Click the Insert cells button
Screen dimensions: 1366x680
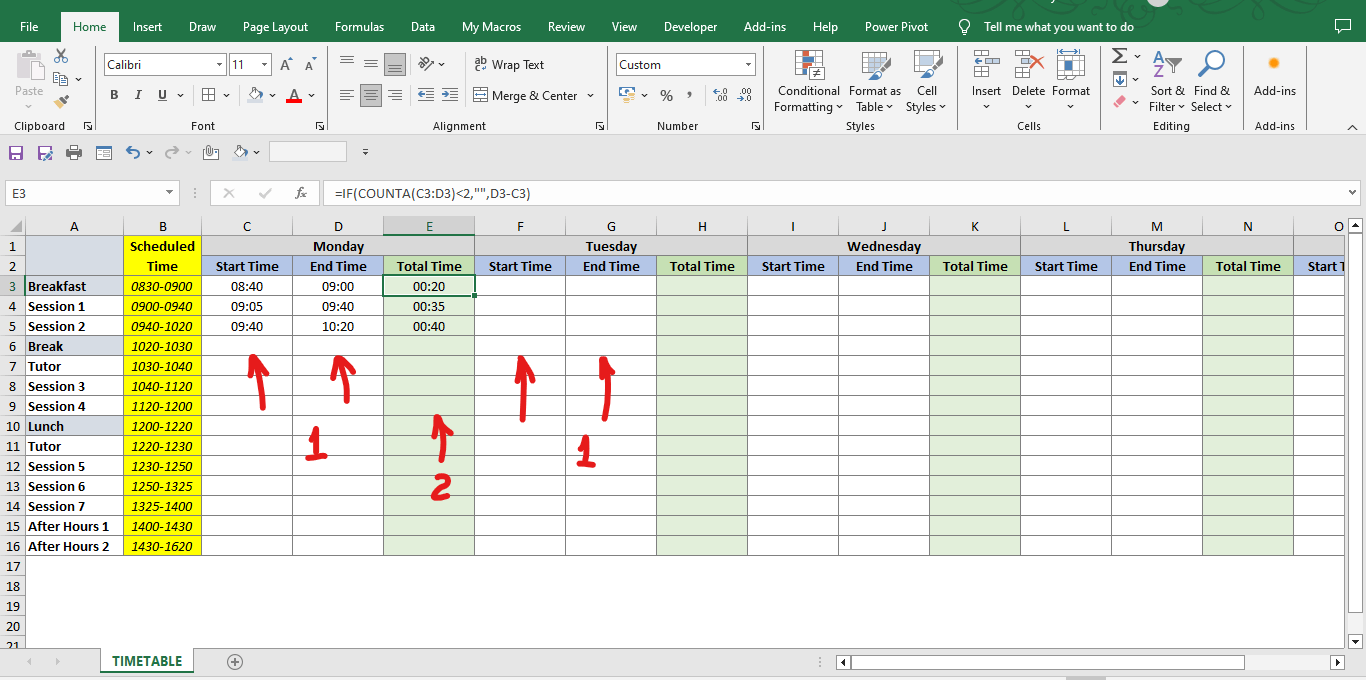[x=986, y=80]
